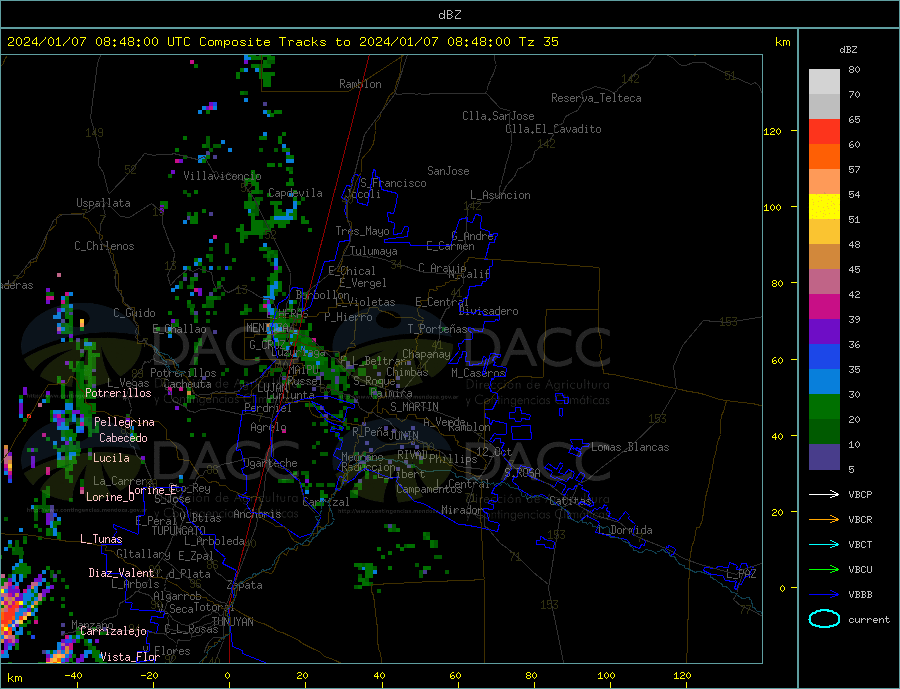Click the 'Cabecedo' map label
The height and width of the screenshot is (689, 900).
click(123, 438)
